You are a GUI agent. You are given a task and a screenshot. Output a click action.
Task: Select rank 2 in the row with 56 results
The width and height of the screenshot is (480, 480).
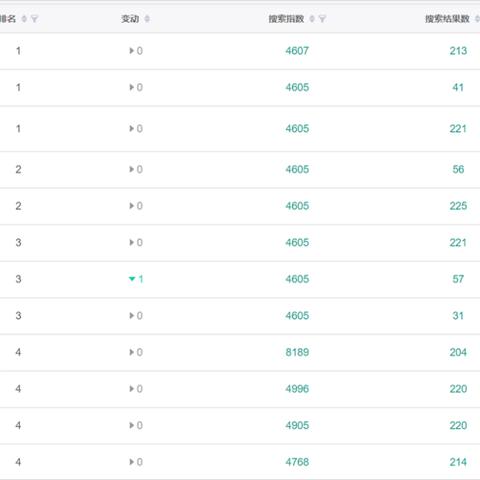click(18, 169)
